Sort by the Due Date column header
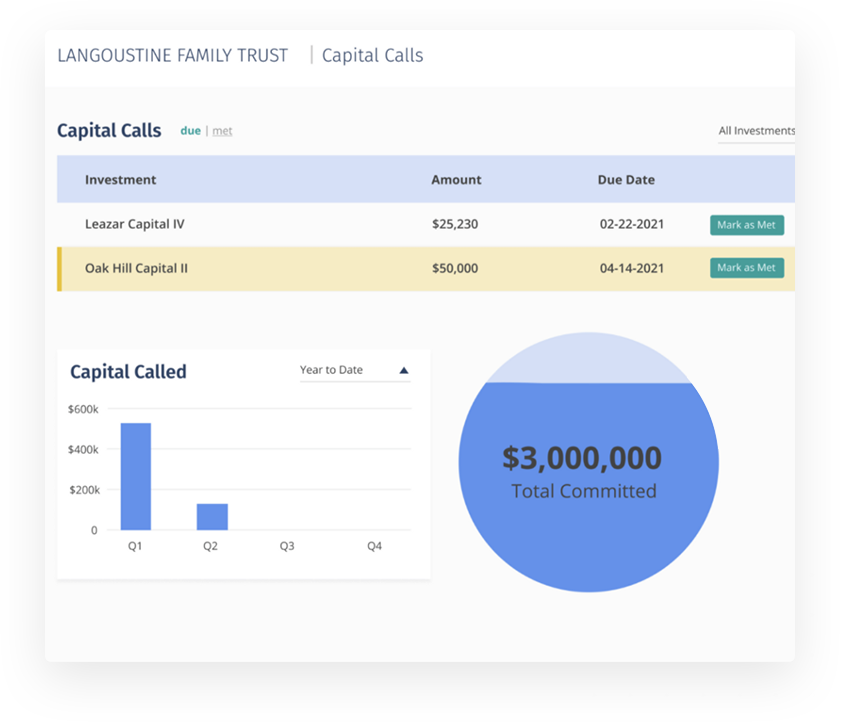Viewport: 851px width, 722px height. pos(626,180)
